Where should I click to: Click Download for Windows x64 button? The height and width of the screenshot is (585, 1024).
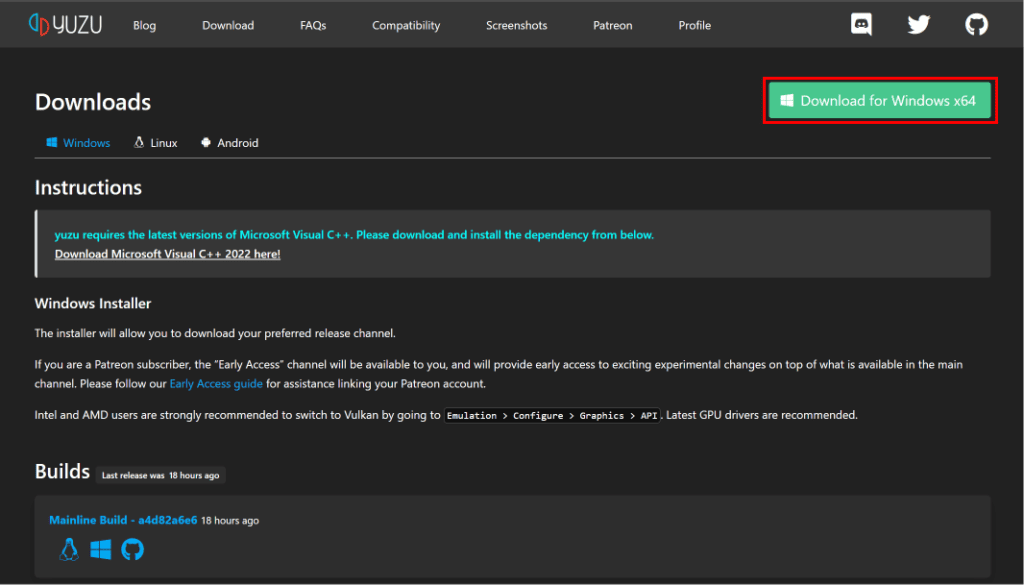pos(880,101)
